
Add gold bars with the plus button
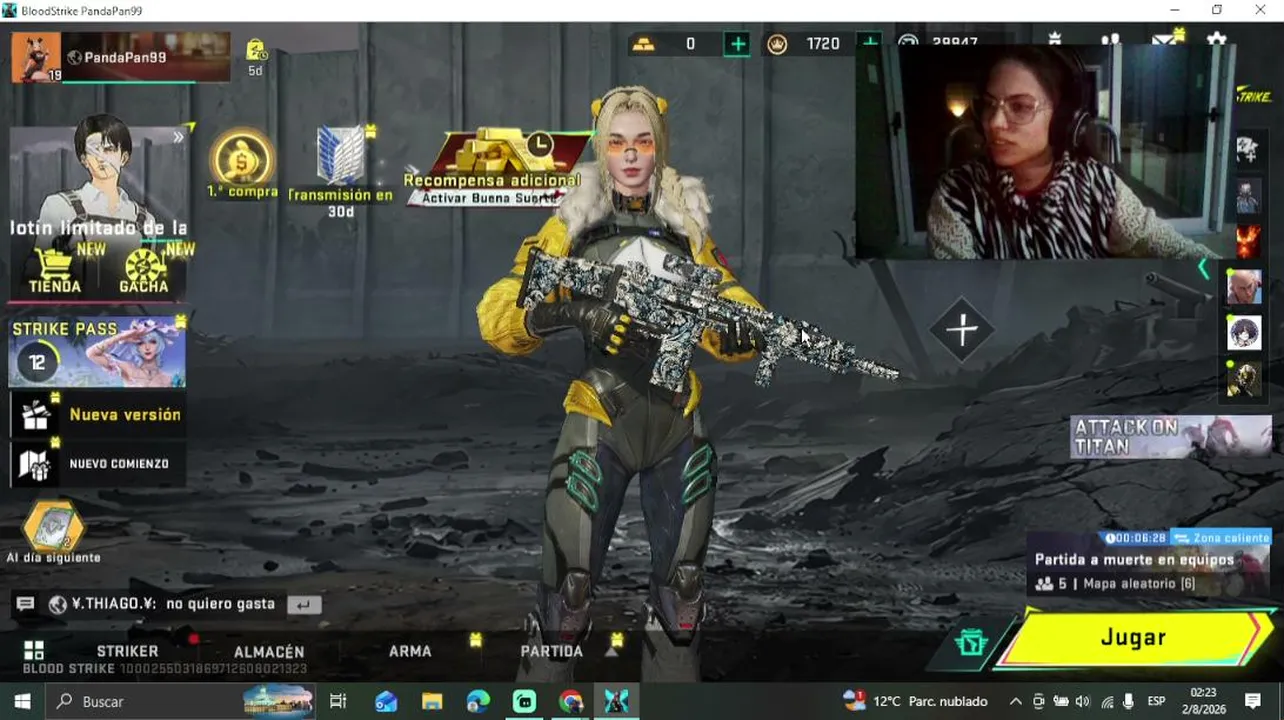tap(737, 44)
